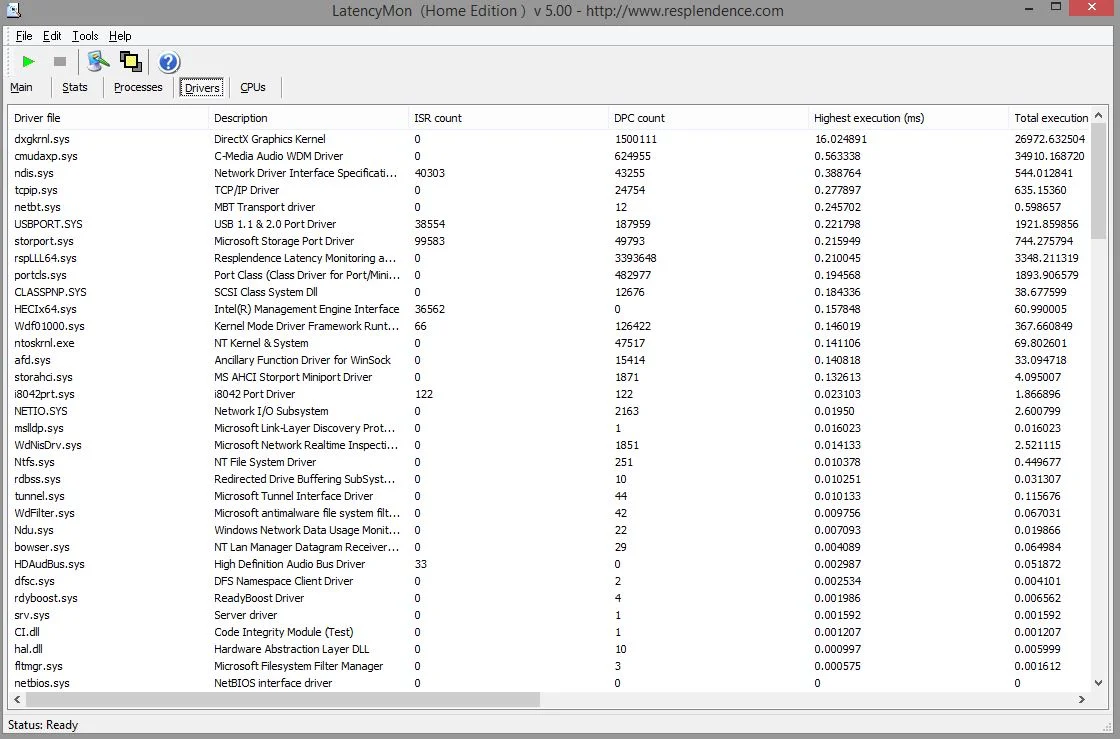Open the options icon in the toolbar
This screenshot has width=1120, height=739.
click(98, 62)
